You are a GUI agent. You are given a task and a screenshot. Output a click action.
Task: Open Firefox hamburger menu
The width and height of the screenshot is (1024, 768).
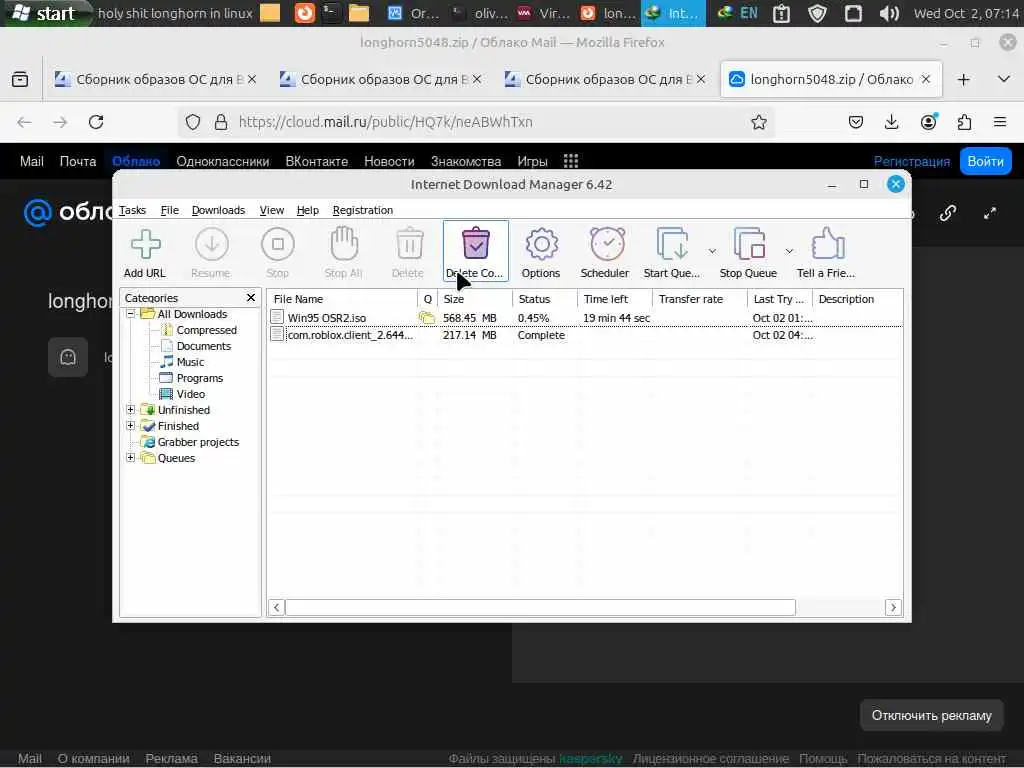pyautogui.click(x=1000, y=122)
